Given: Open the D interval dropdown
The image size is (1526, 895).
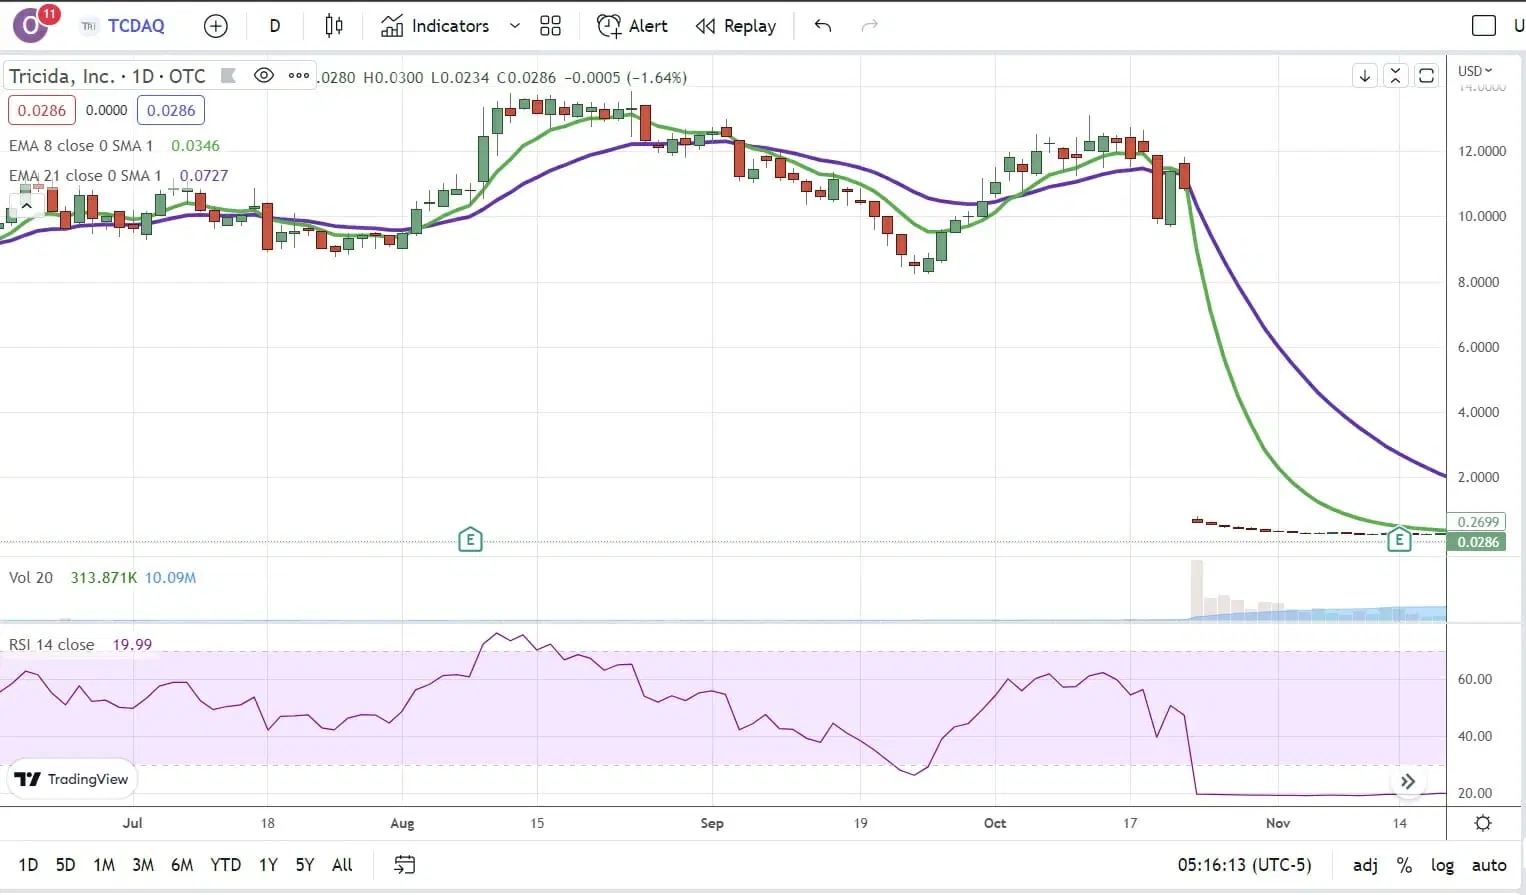Looking at the screenshot, I should (x=275, y=26).
